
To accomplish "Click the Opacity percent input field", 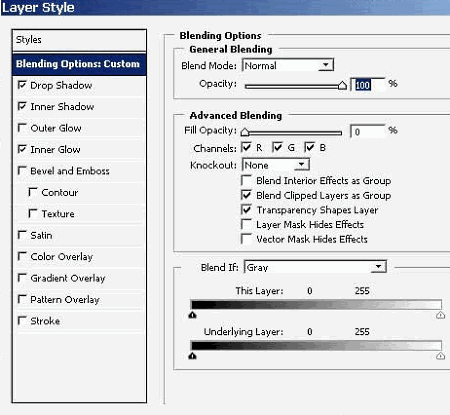I will pyautogui.click(x=367, y=85).
